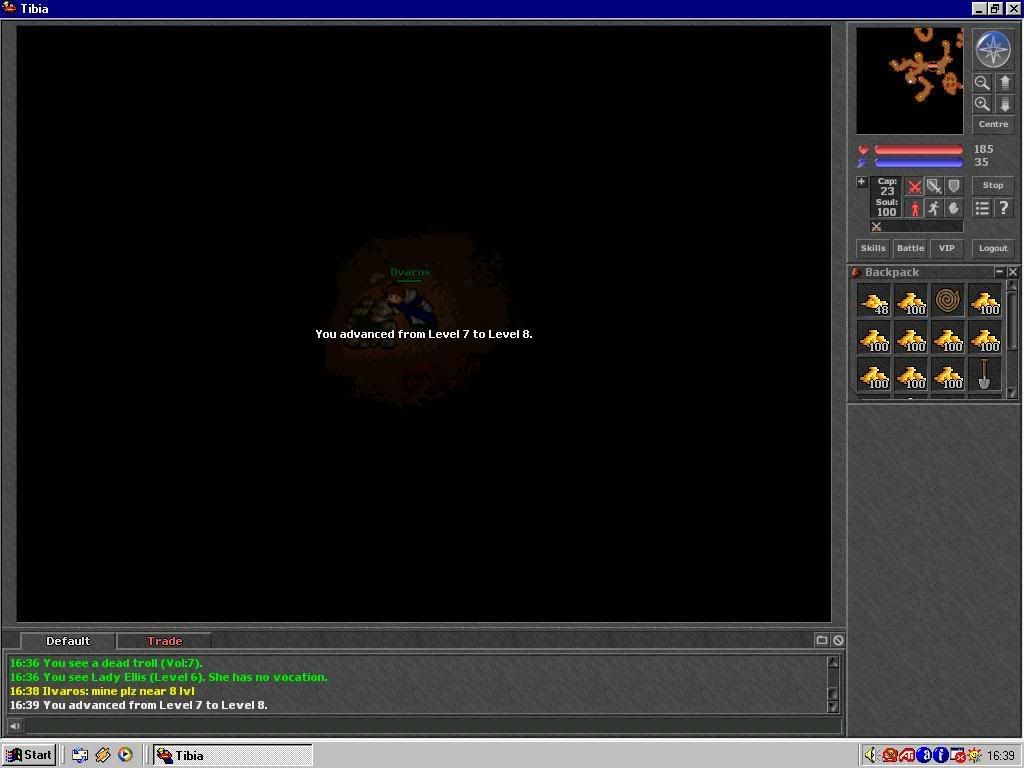Viewport: 1024px width, 768px height.
Task: Centre the minimap with the Centre button
Action: click(993, 124)
